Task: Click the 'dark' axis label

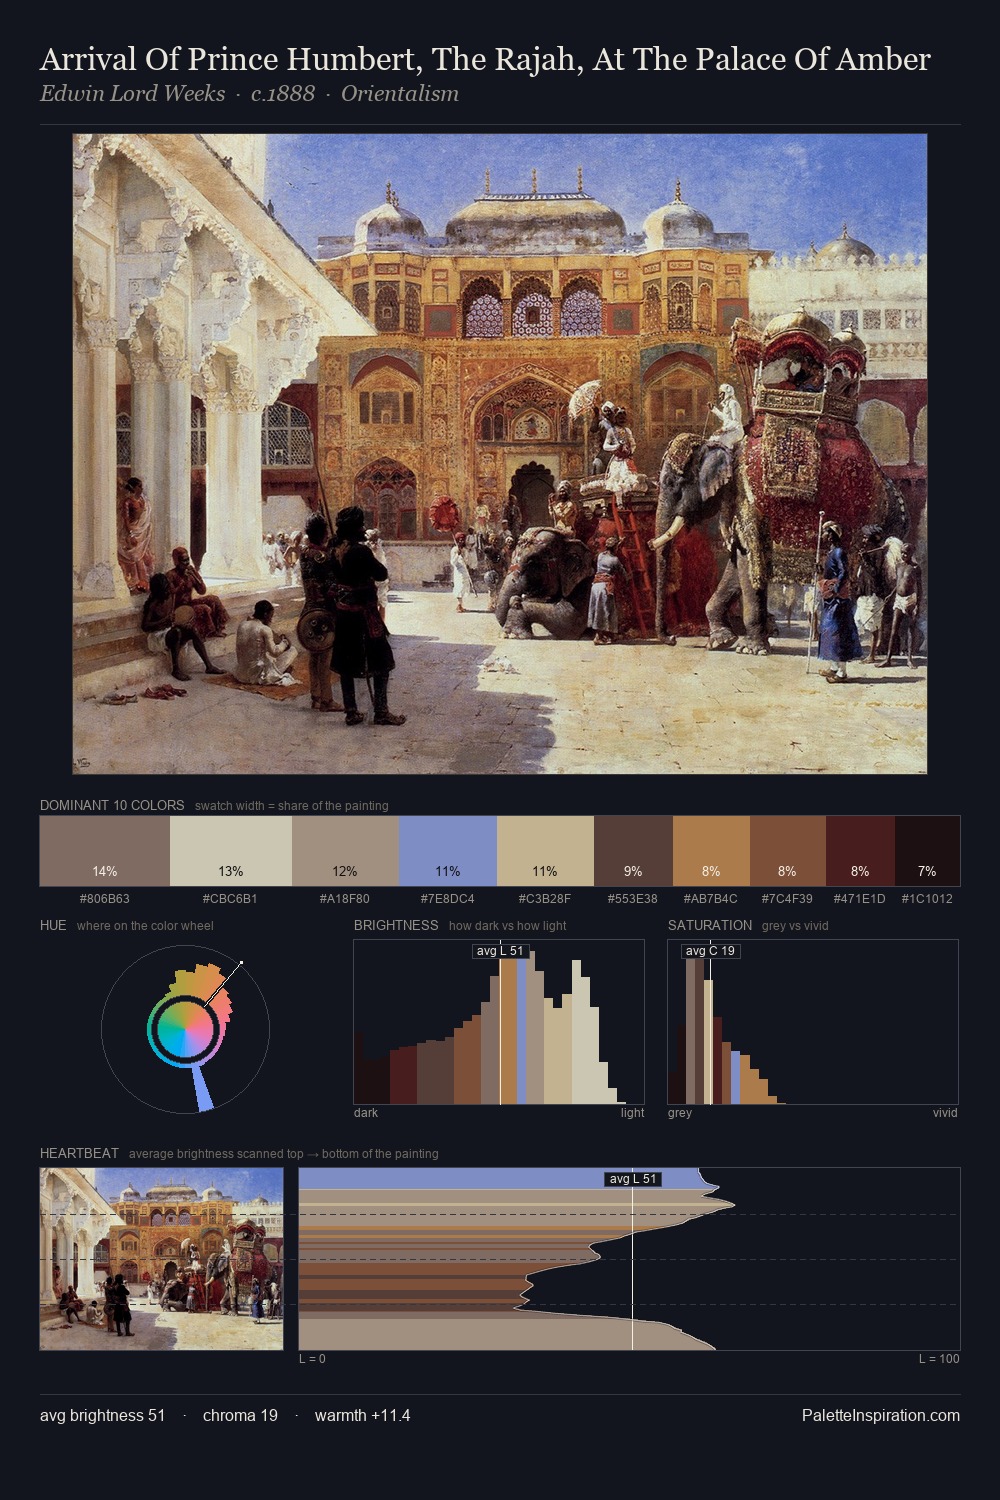Action: pos(366,1113)
